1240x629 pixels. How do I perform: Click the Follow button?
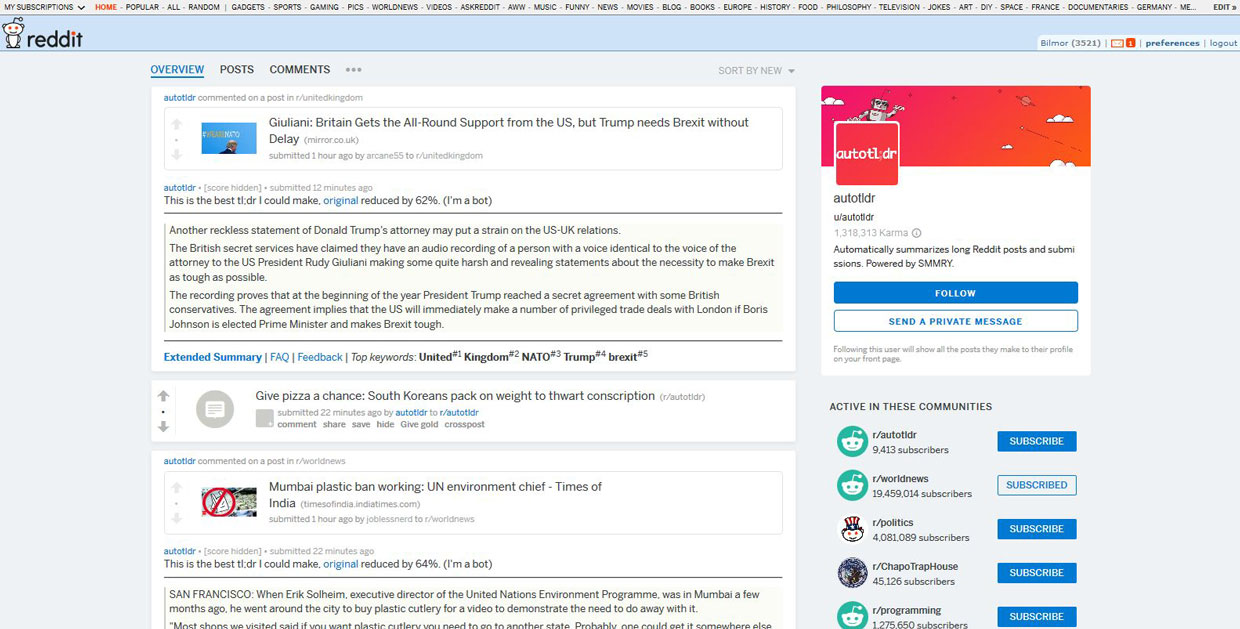pos(956,293)
